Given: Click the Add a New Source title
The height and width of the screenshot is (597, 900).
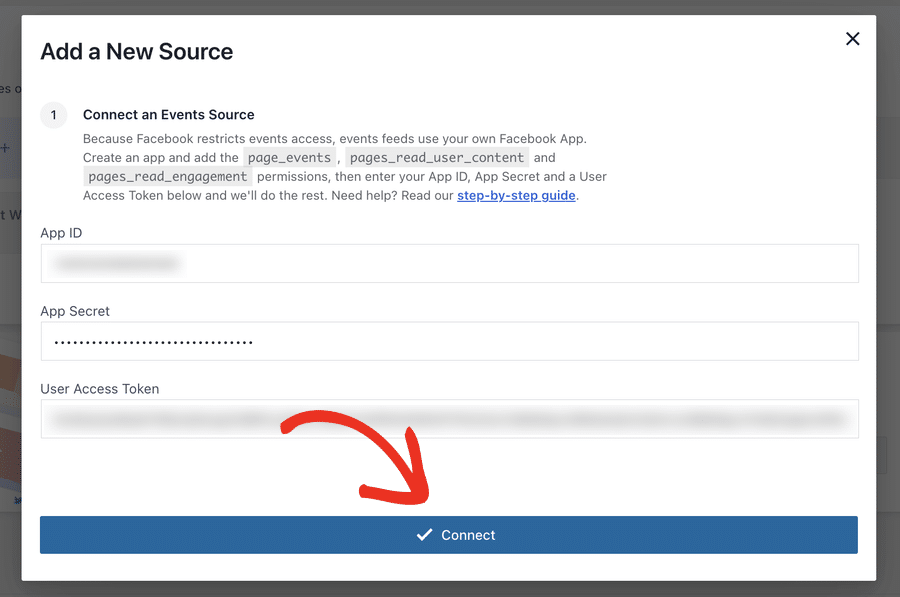Looking at the screenshot, I should (x=137, y=52).
